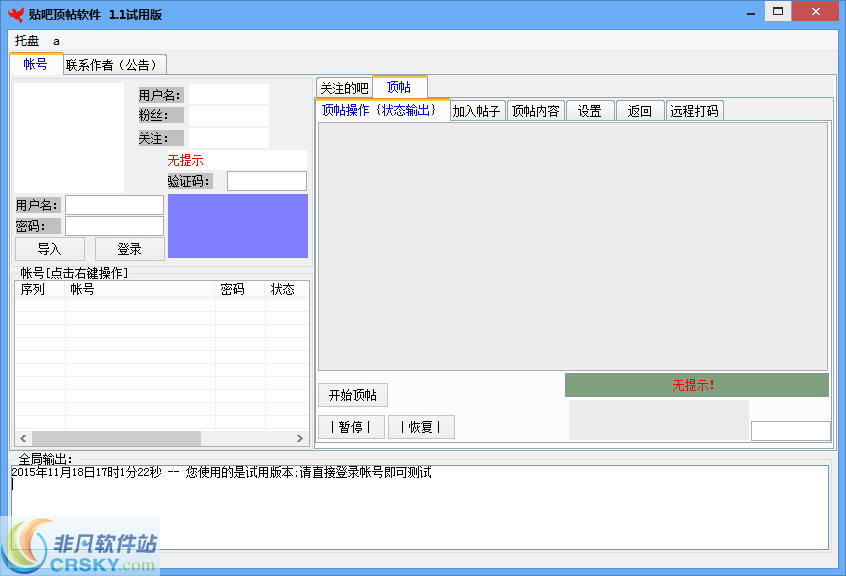
Task: Open the 设置 sub-tab
Action: (590, 111)
